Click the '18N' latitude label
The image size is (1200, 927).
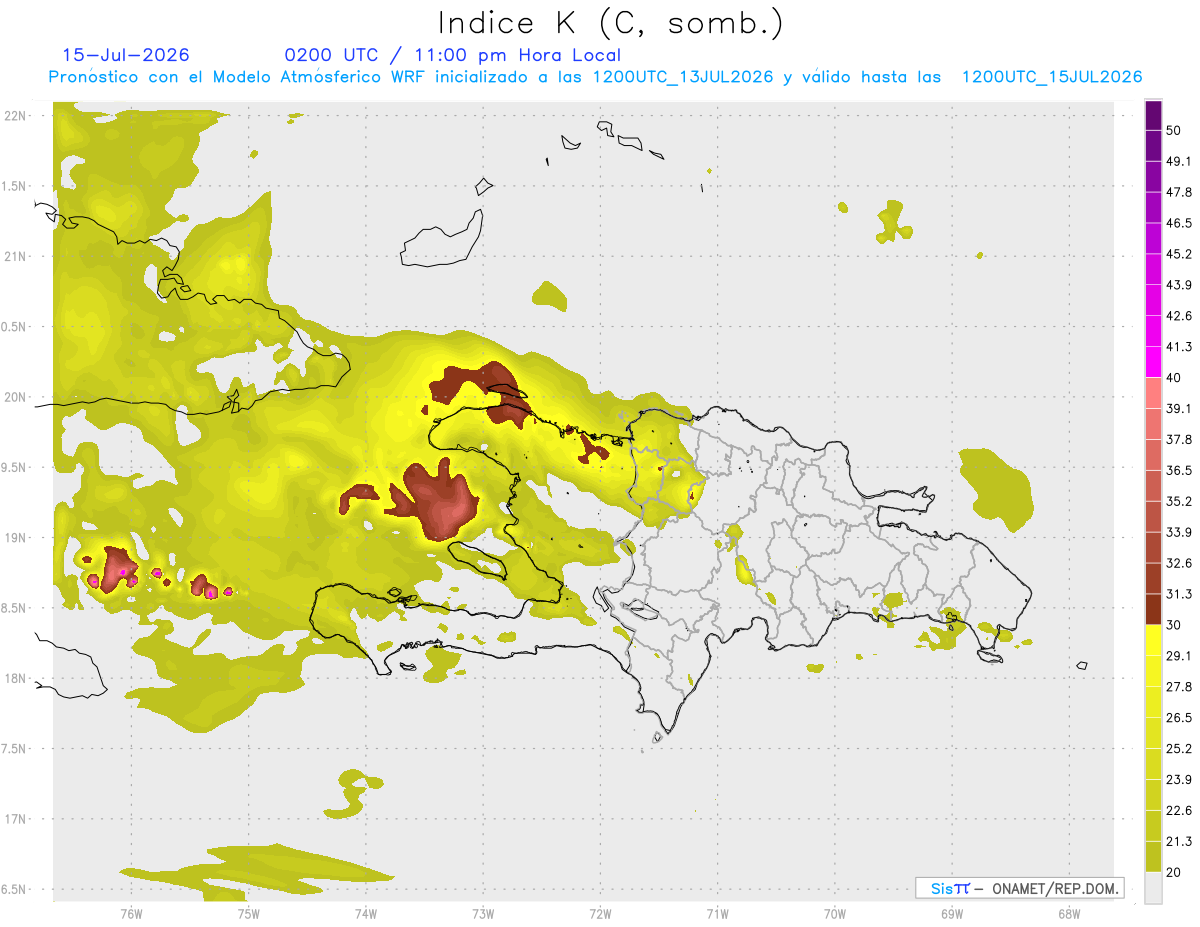[x=16, y=679]
